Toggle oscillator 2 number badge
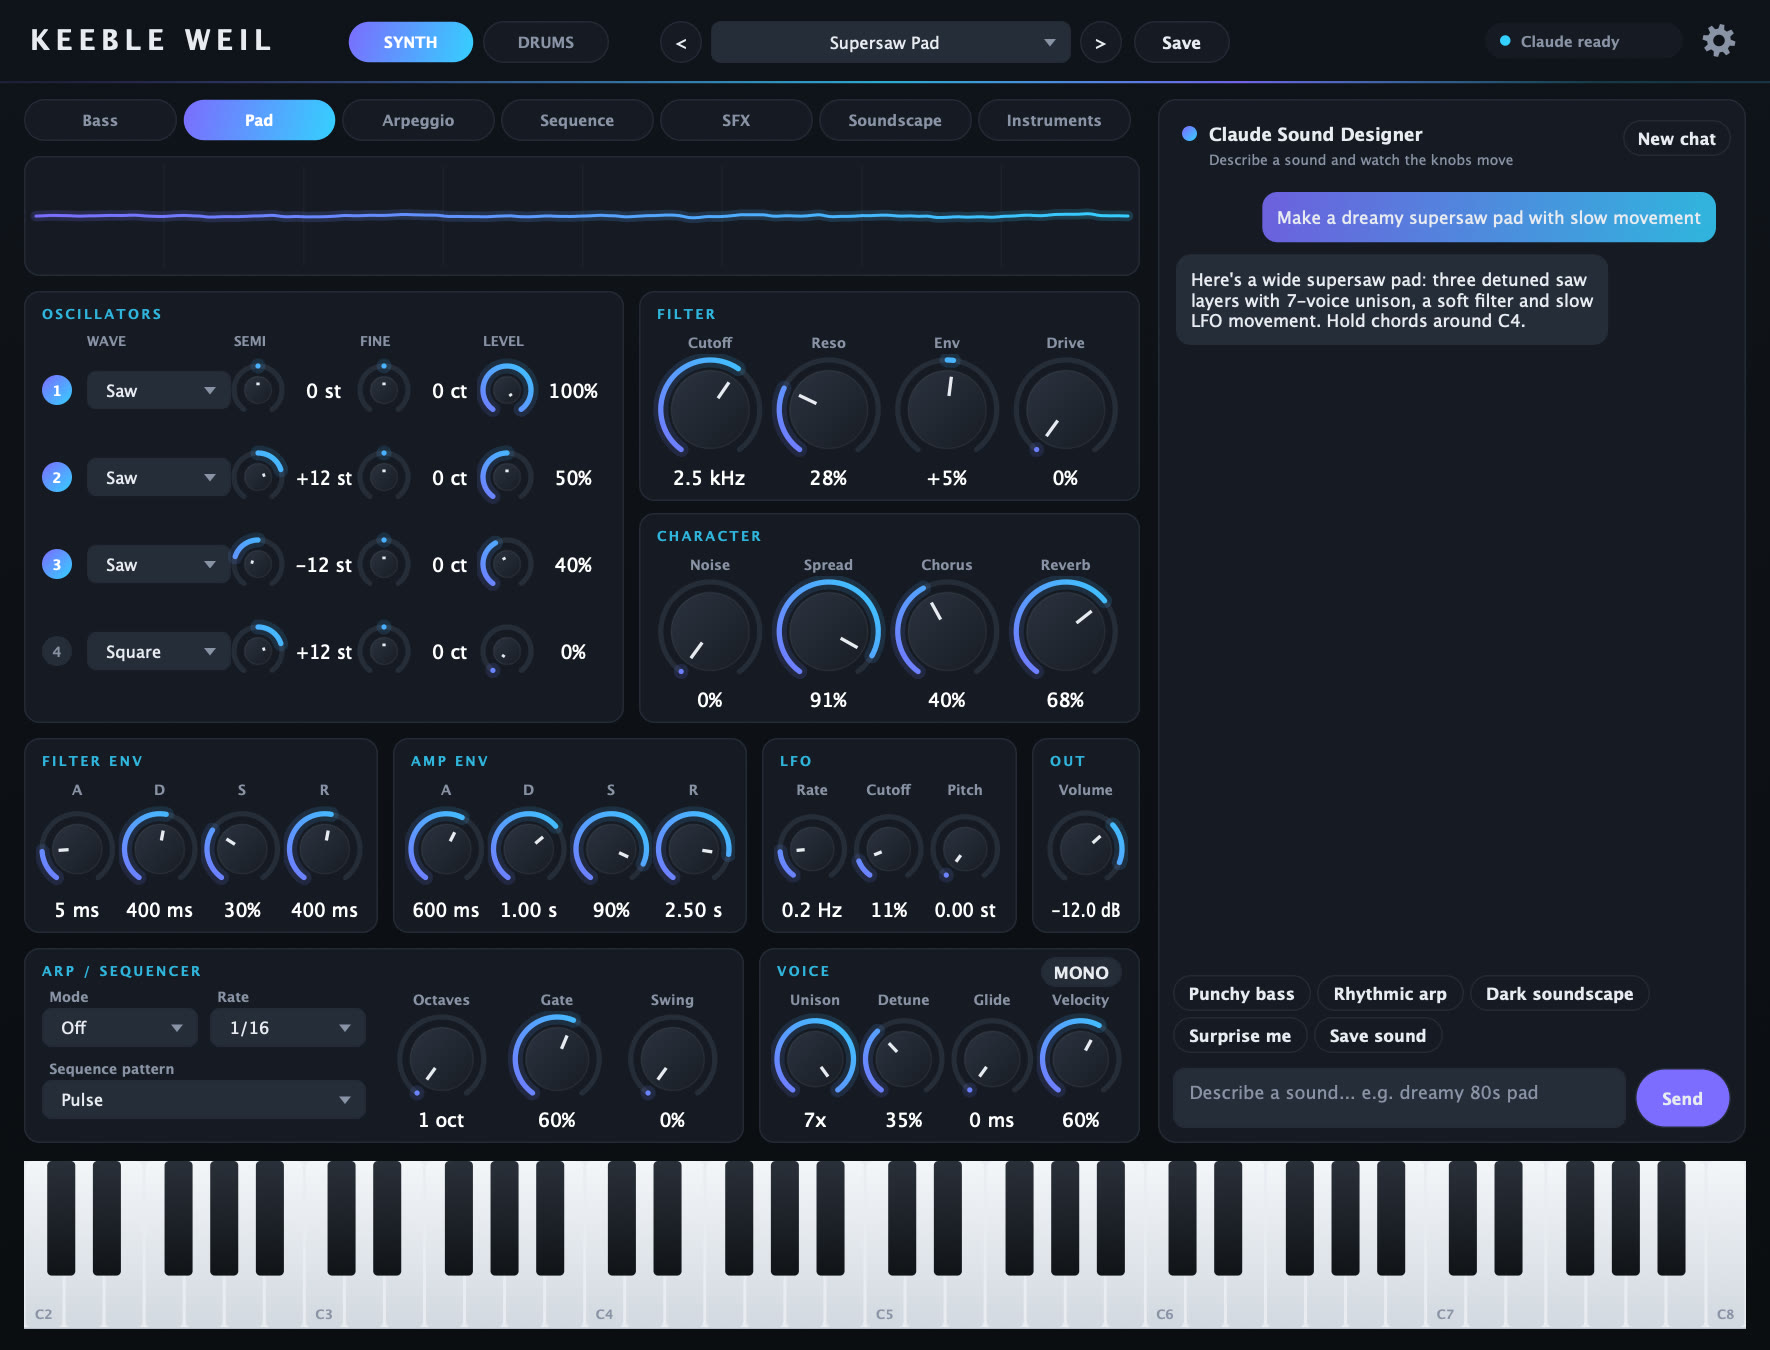 (57, 478)
